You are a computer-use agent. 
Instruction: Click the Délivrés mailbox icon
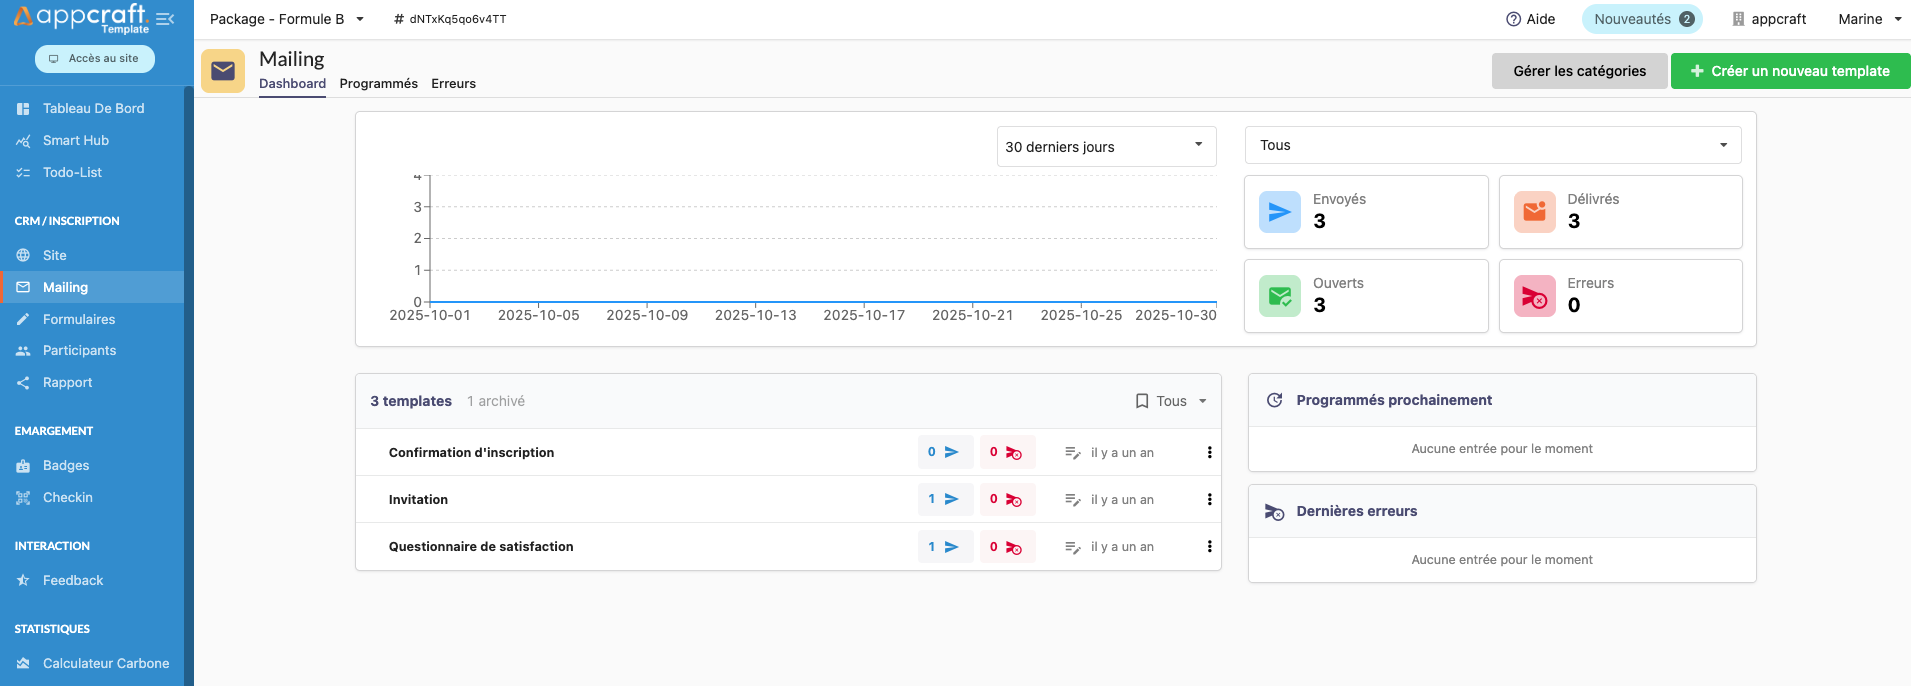[1534, 212]
